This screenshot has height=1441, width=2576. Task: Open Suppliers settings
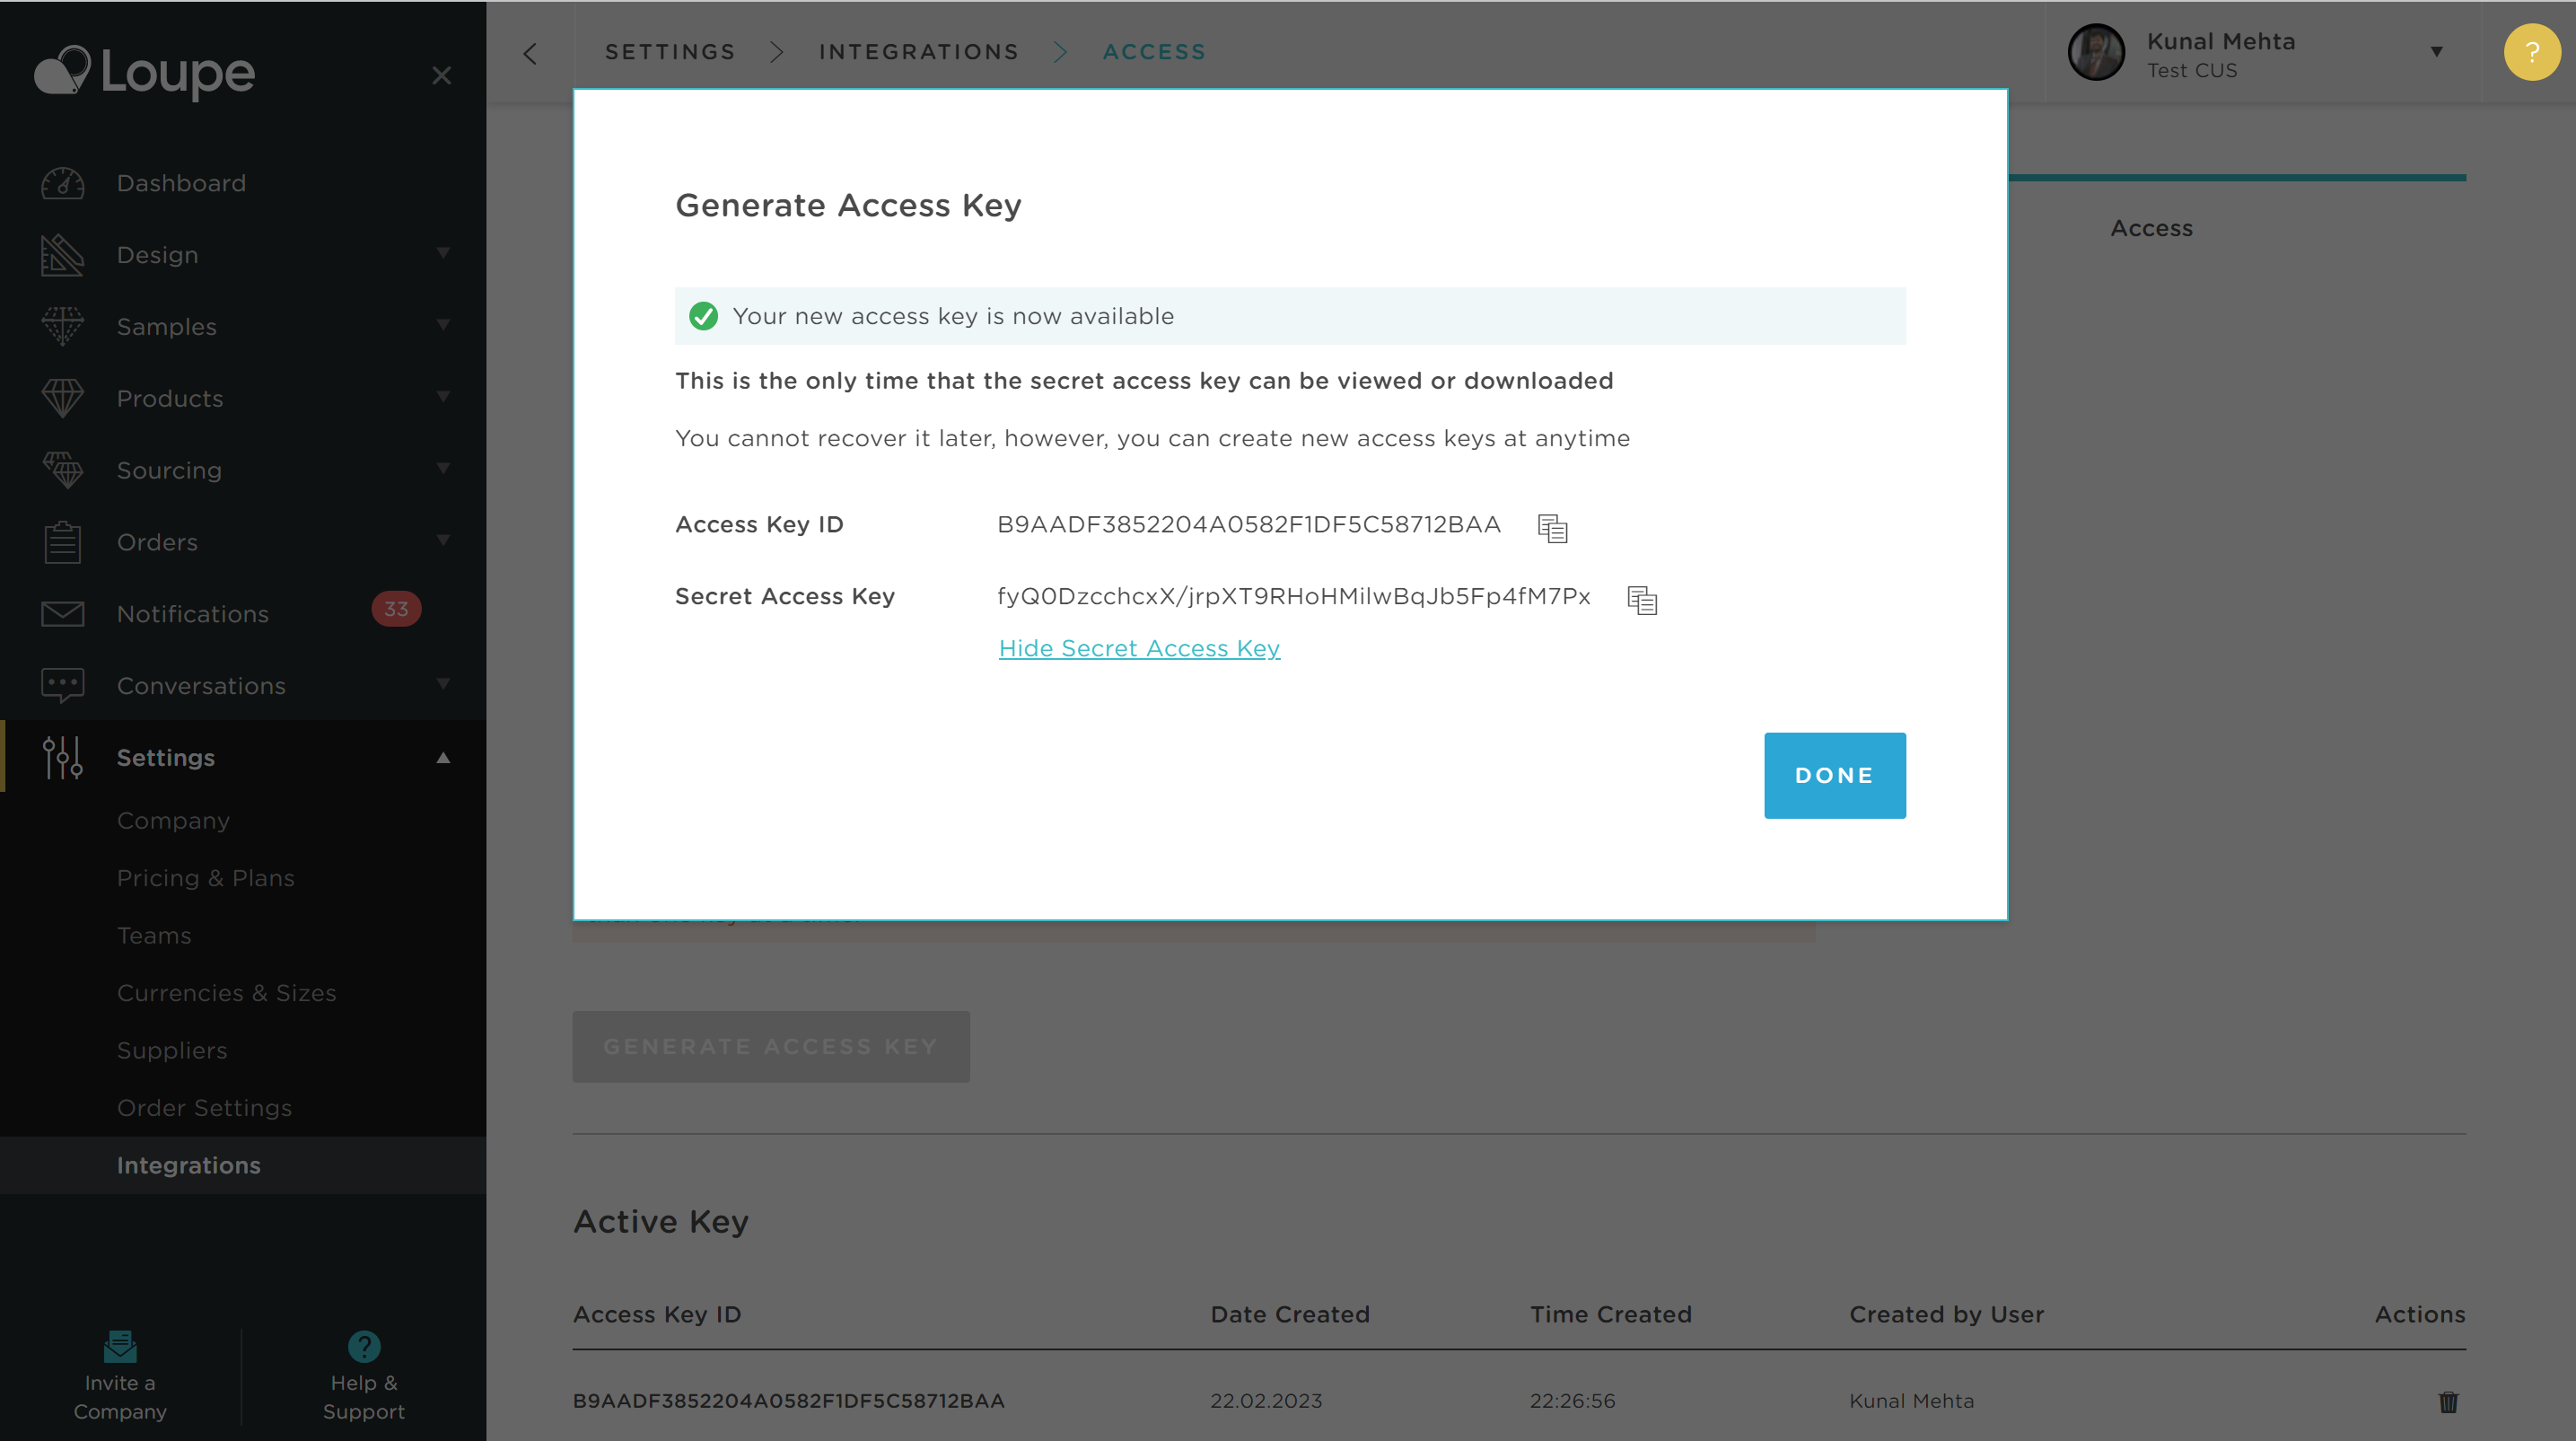(172, 1050)
